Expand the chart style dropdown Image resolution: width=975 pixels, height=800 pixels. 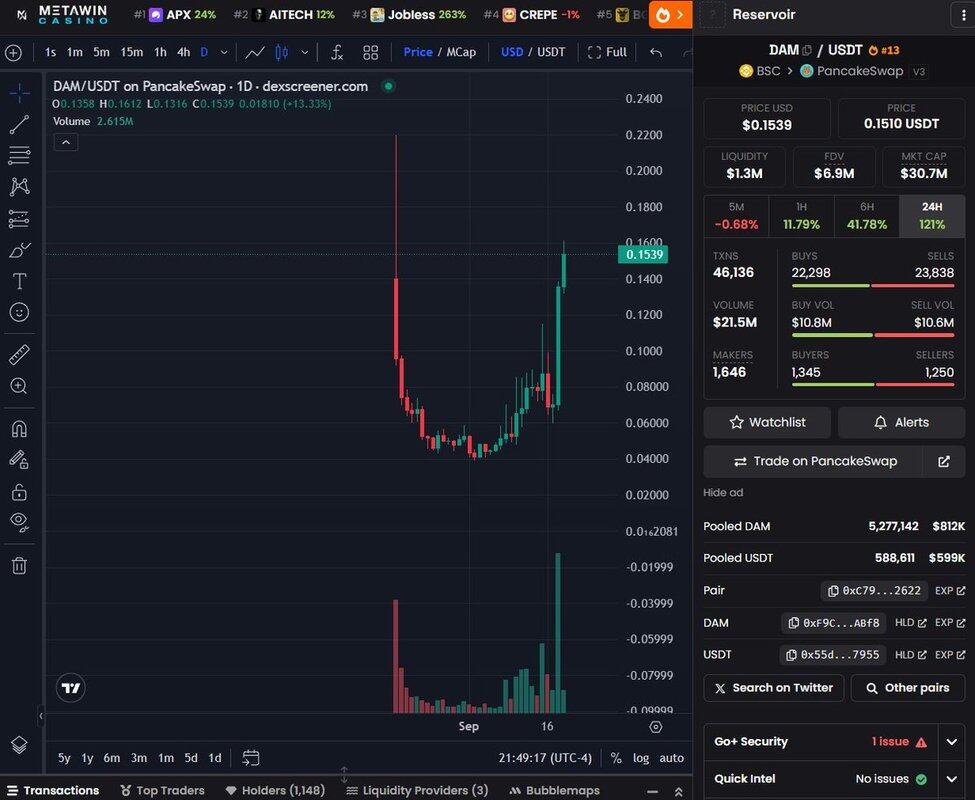(x=305, y=53)
